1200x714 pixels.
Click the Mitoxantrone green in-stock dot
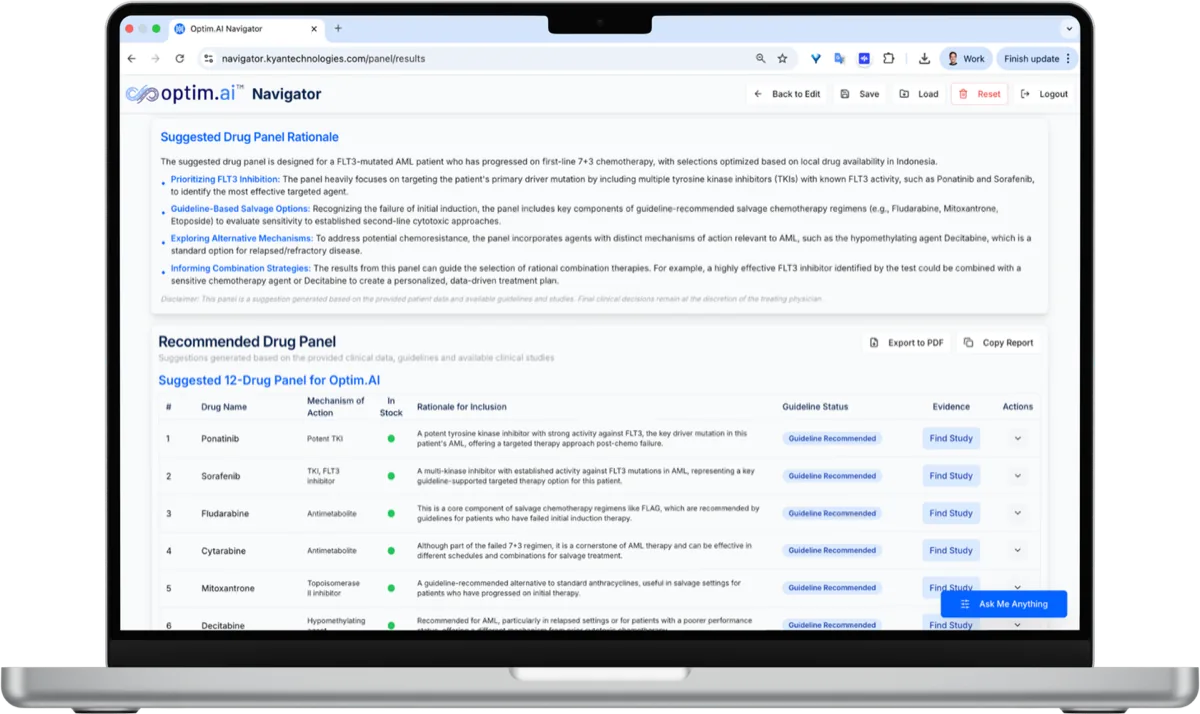pos(391,588)
